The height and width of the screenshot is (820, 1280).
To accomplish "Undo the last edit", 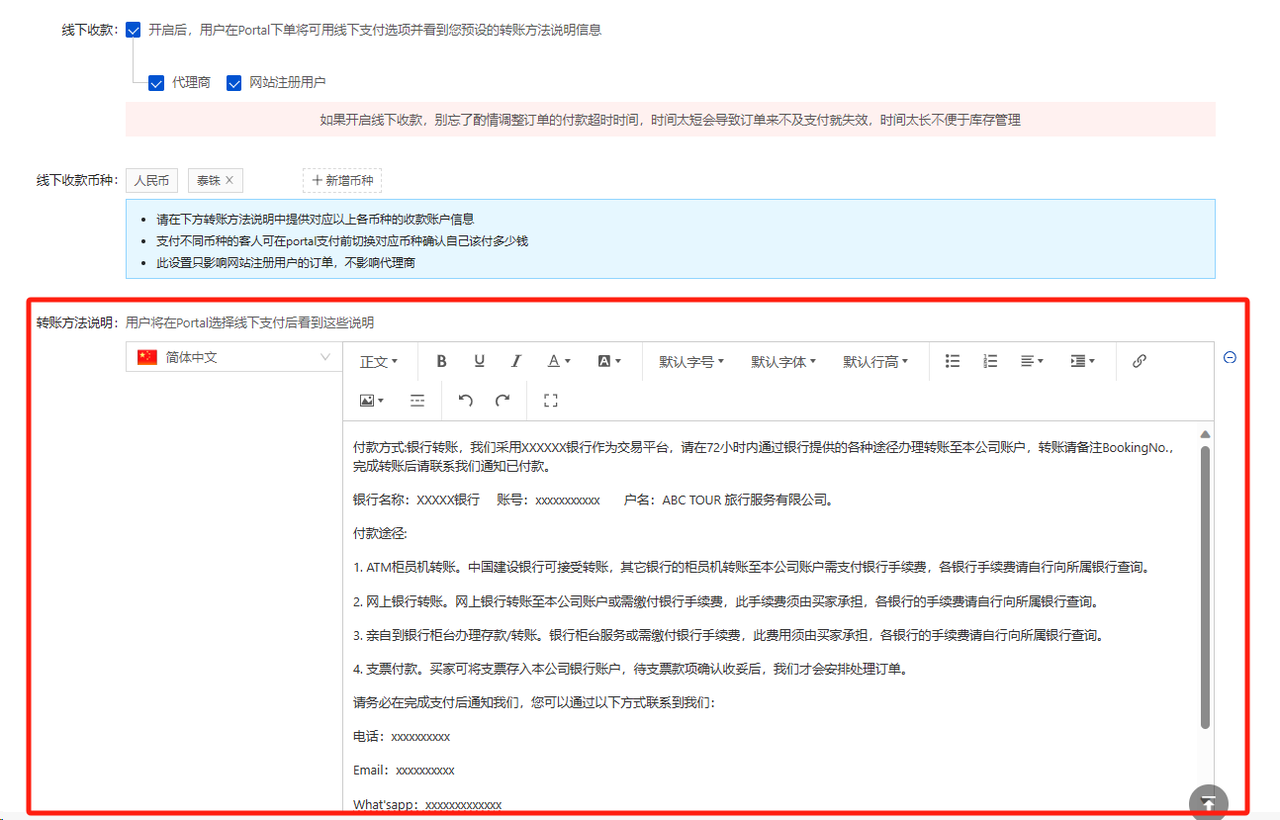I will coord(465,401).
